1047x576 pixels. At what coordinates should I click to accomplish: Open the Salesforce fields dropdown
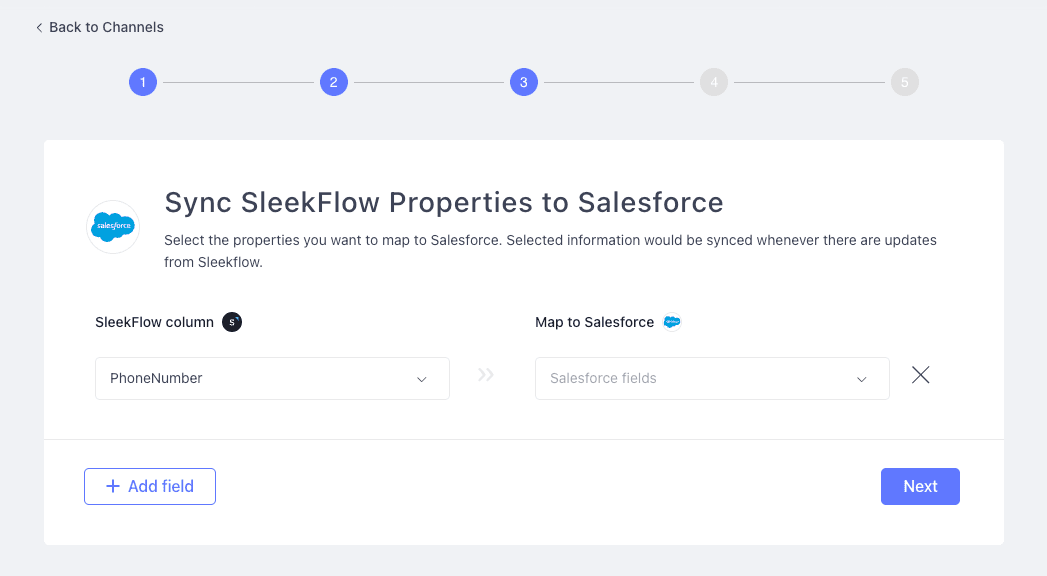coord(700,378)
